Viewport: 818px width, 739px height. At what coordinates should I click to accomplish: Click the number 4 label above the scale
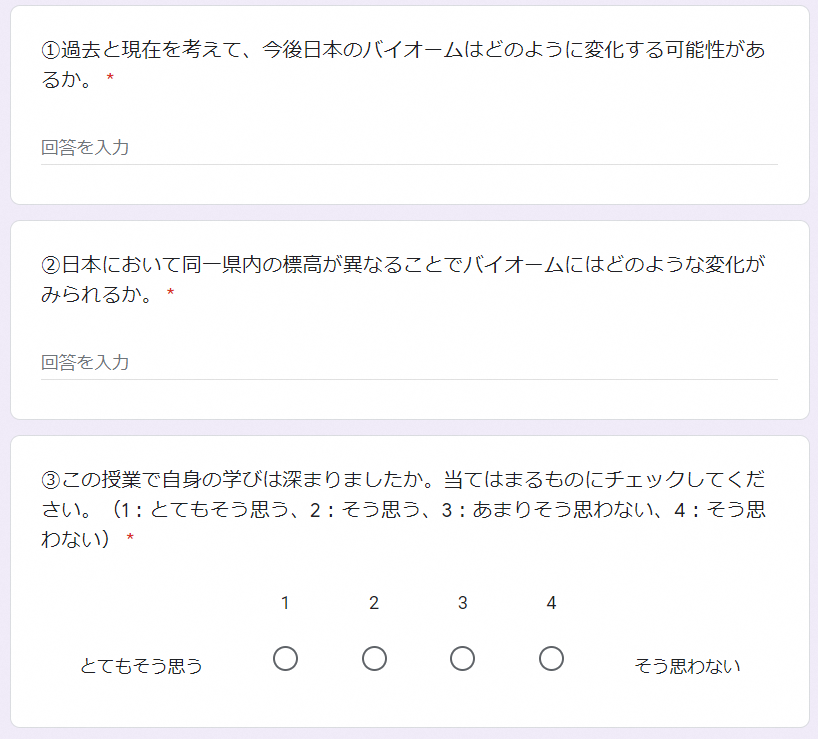tap(551, 603)
